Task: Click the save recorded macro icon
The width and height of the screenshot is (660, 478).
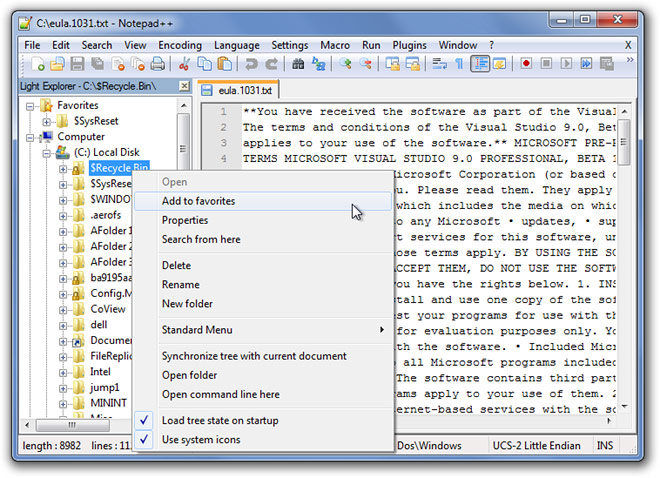Action: [607, 64]
